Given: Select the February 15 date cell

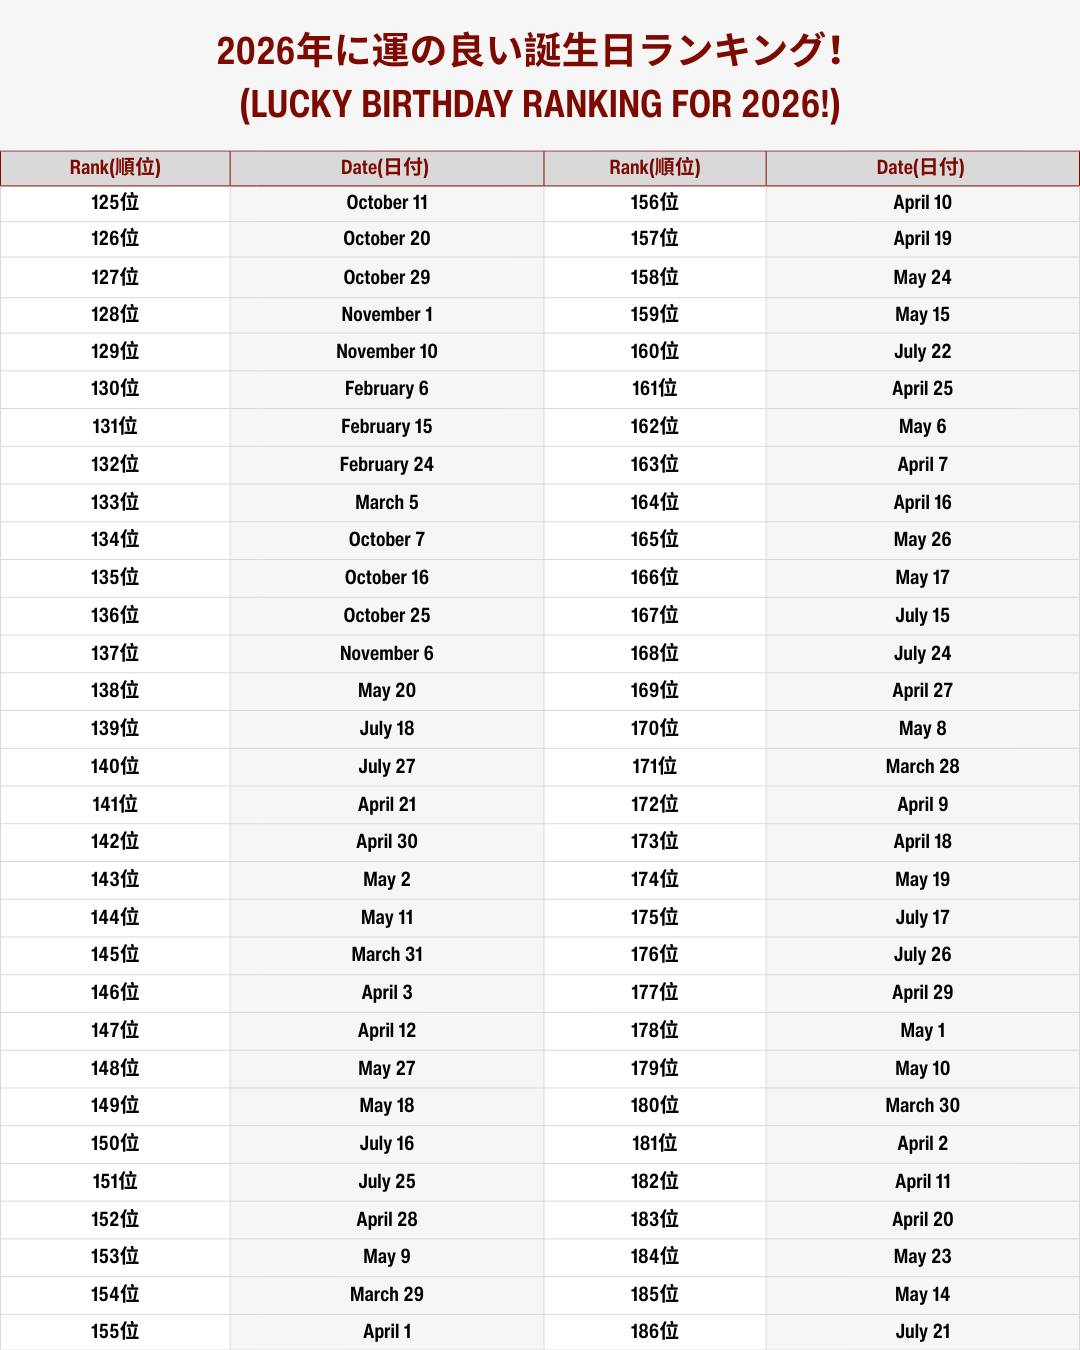Looking at the screenshot, I should click(387, 427).
